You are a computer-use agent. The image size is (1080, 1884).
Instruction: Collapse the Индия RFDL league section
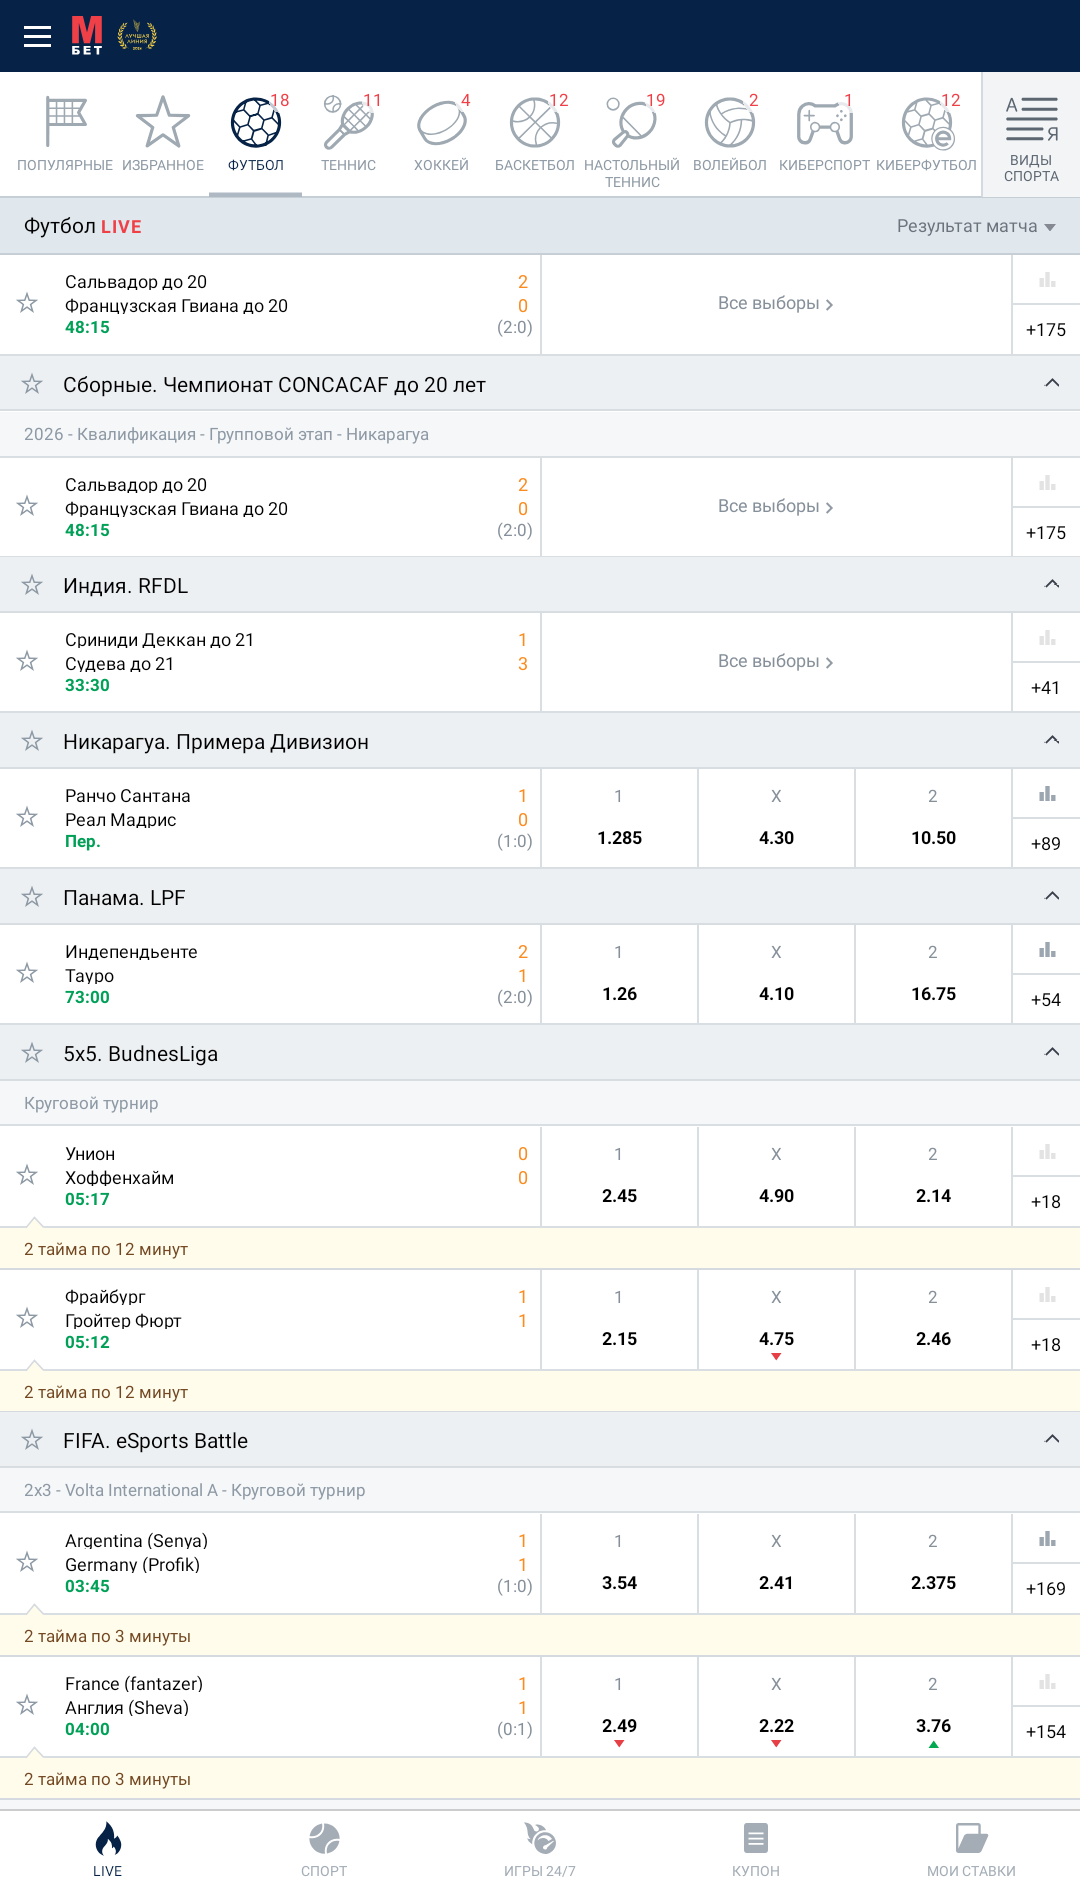click(1051, 585)
